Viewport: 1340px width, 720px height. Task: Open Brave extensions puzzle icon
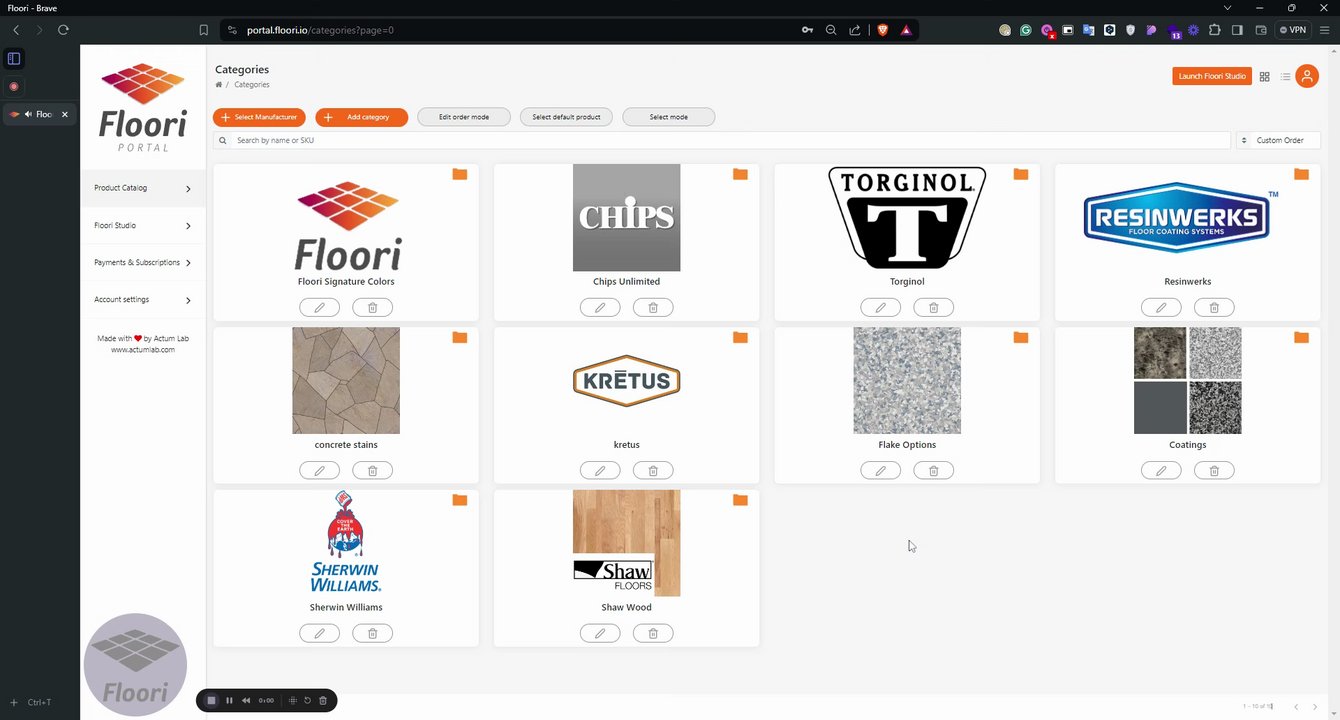pyautogui.click(x=1215, y=30)
